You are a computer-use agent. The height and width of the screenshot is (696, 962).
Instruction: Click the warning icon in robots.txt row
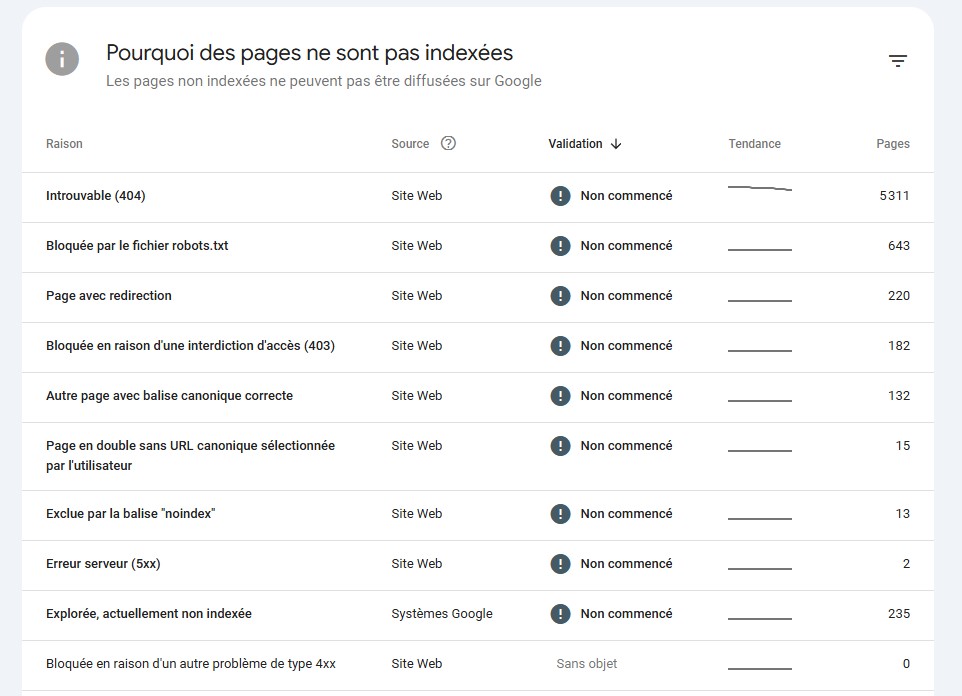click(560, 246)
